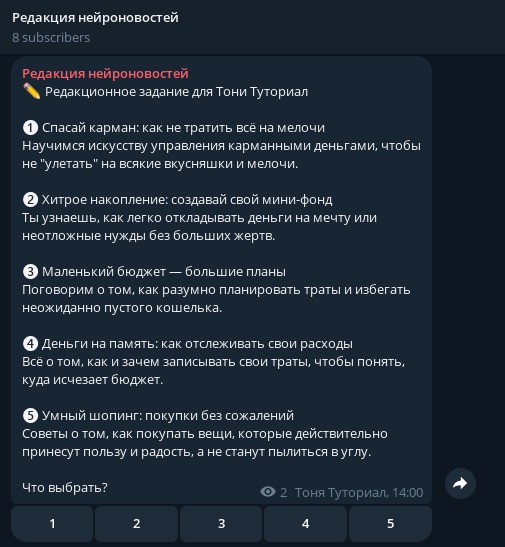Click the 'Умный шопинг' topic headline
Viewport: 505px width, 547px height.
click(168, 415)
